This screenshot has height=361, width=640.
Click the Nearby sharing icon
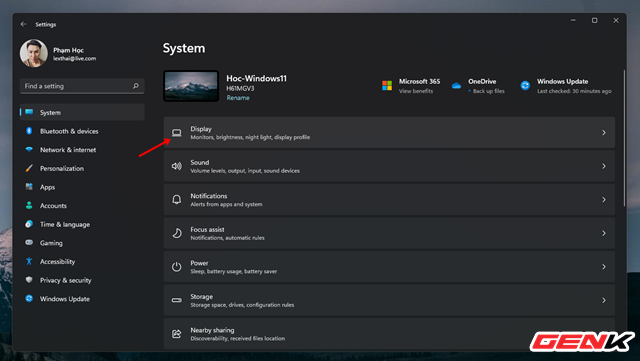[x=176, y=334]
